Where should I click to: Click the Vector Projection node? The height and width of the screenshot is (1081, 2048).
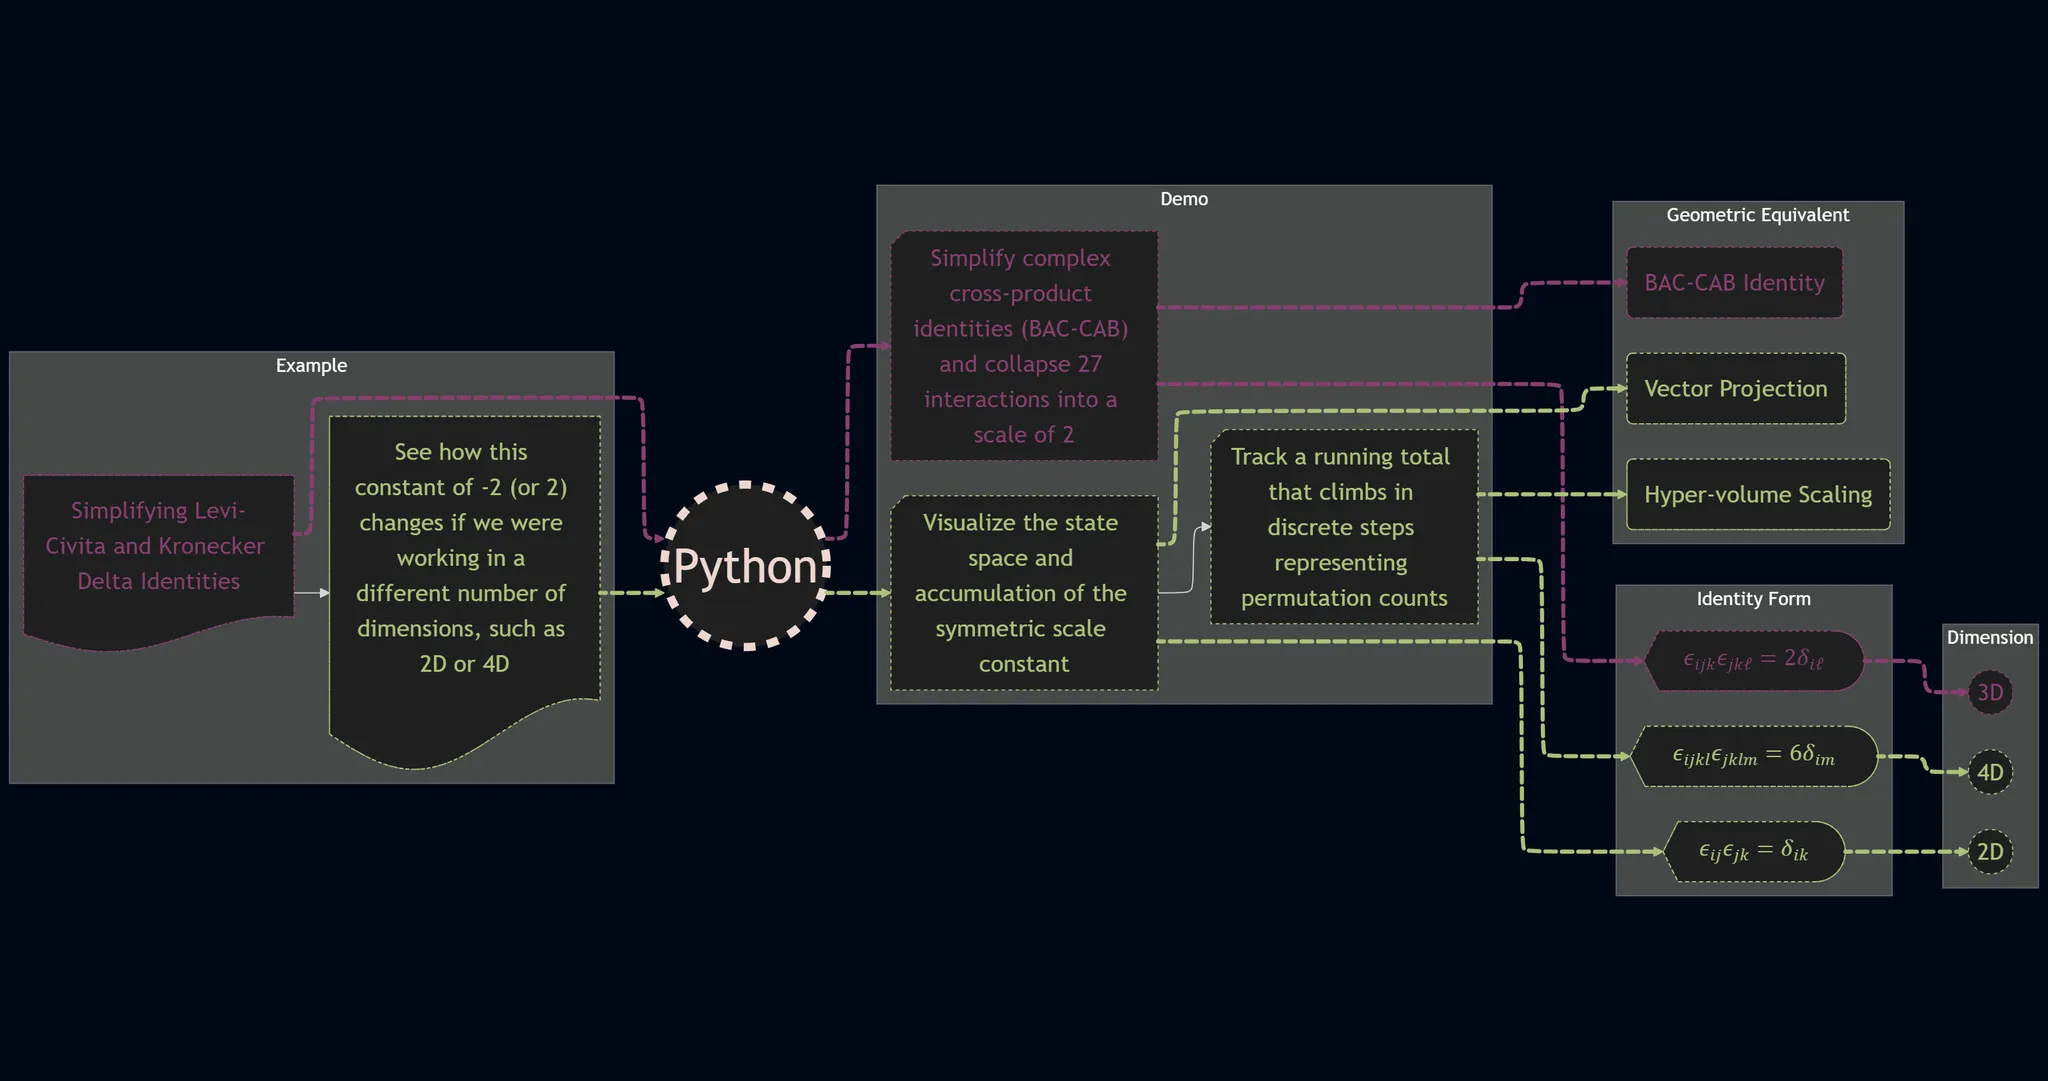tap(1735, 389)
